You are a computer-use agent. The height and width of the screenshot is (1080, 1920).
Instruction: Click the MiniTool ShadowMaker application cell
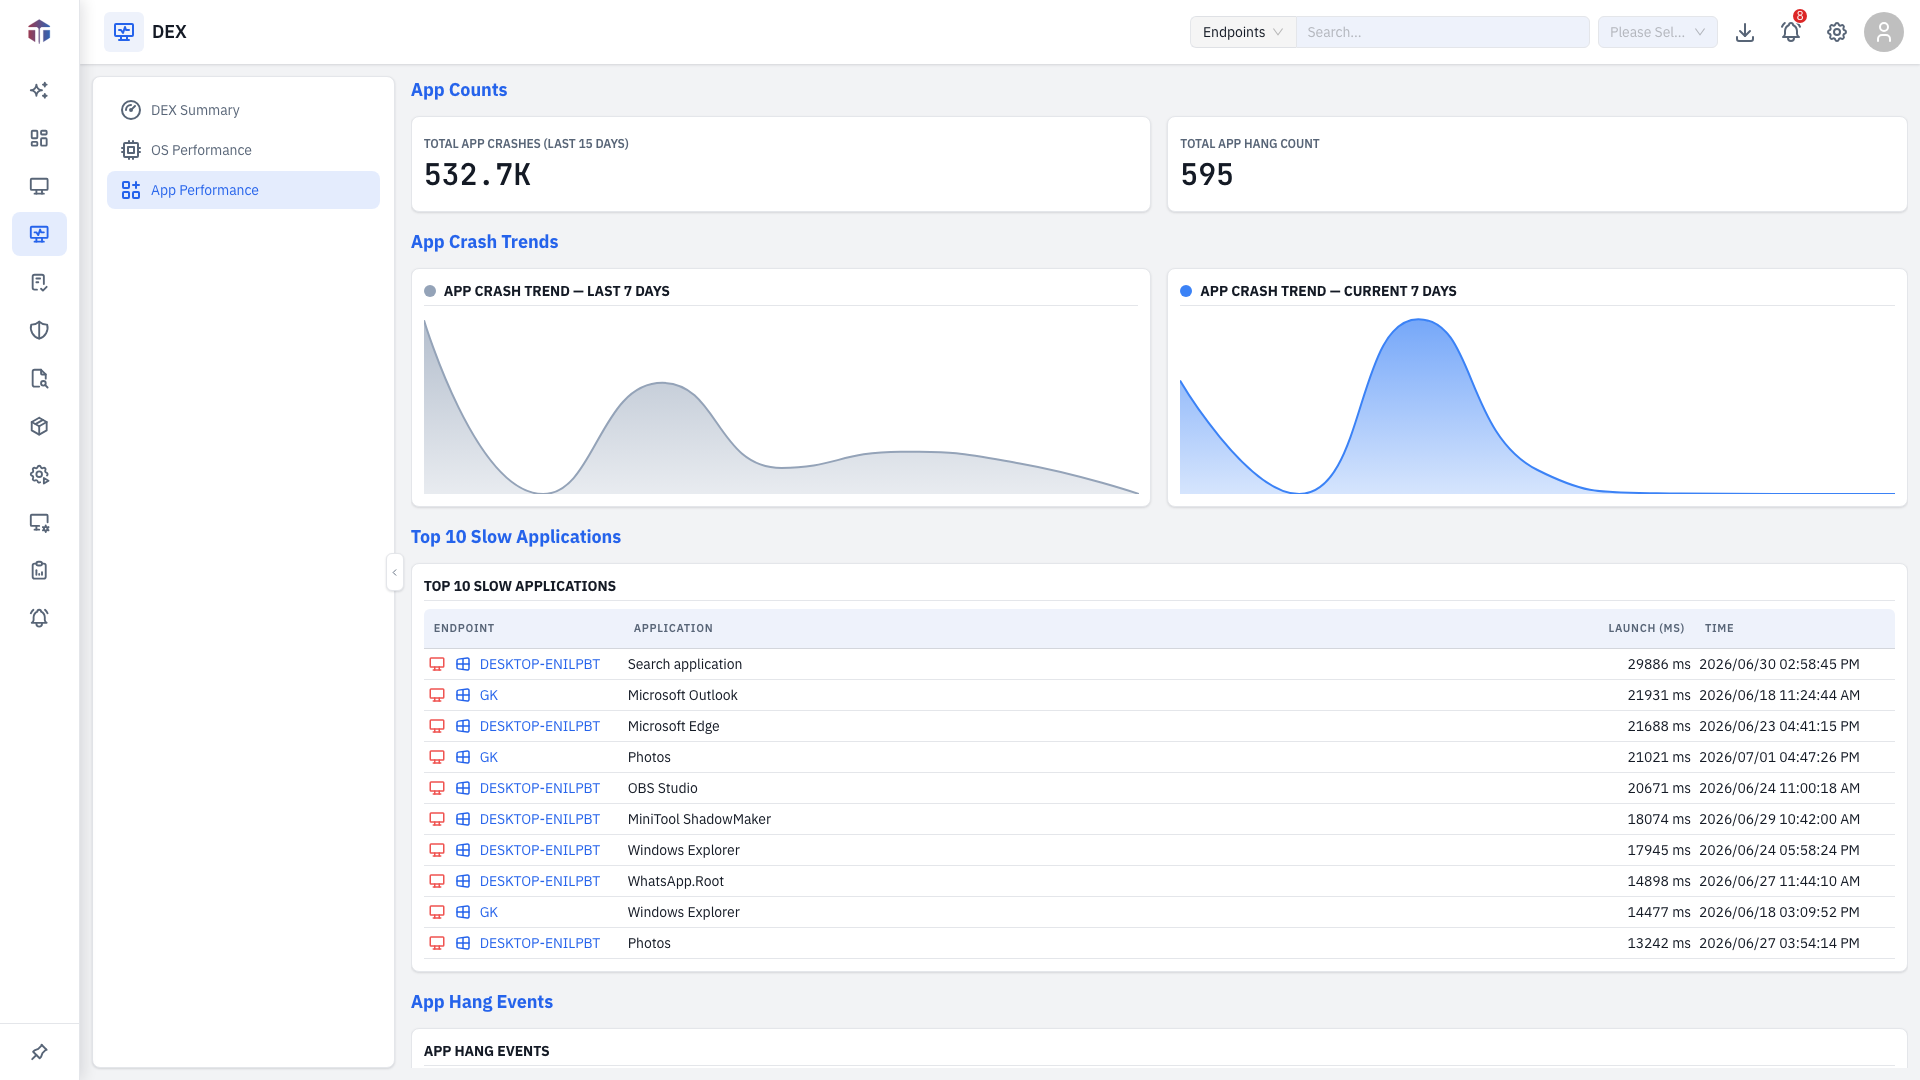coord(699,819)
